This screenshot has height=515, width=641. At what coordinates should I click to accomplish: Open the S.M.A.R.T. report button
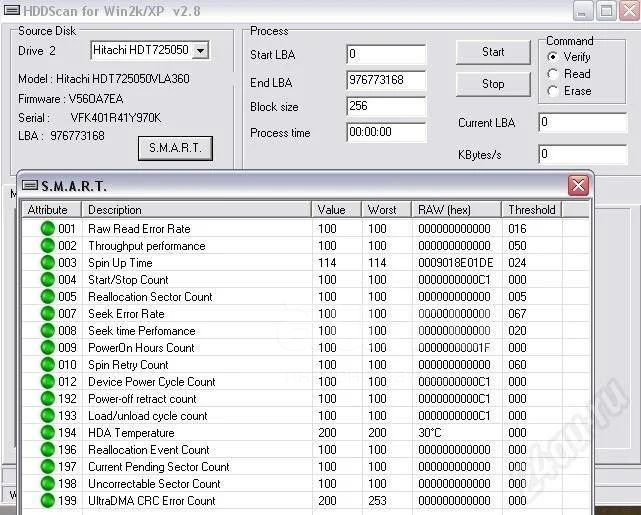point(175,148)
